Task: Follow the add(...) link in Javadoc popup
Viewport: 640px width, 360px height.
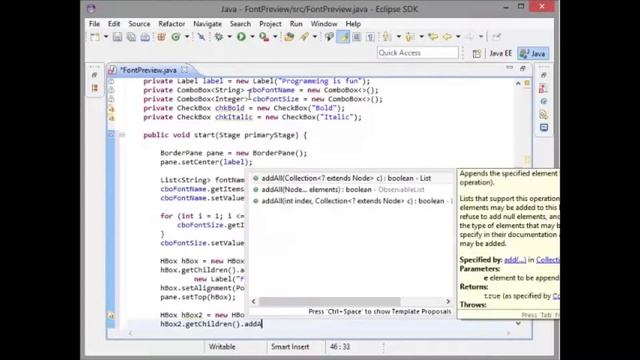Action: click(x=515, y=260)
